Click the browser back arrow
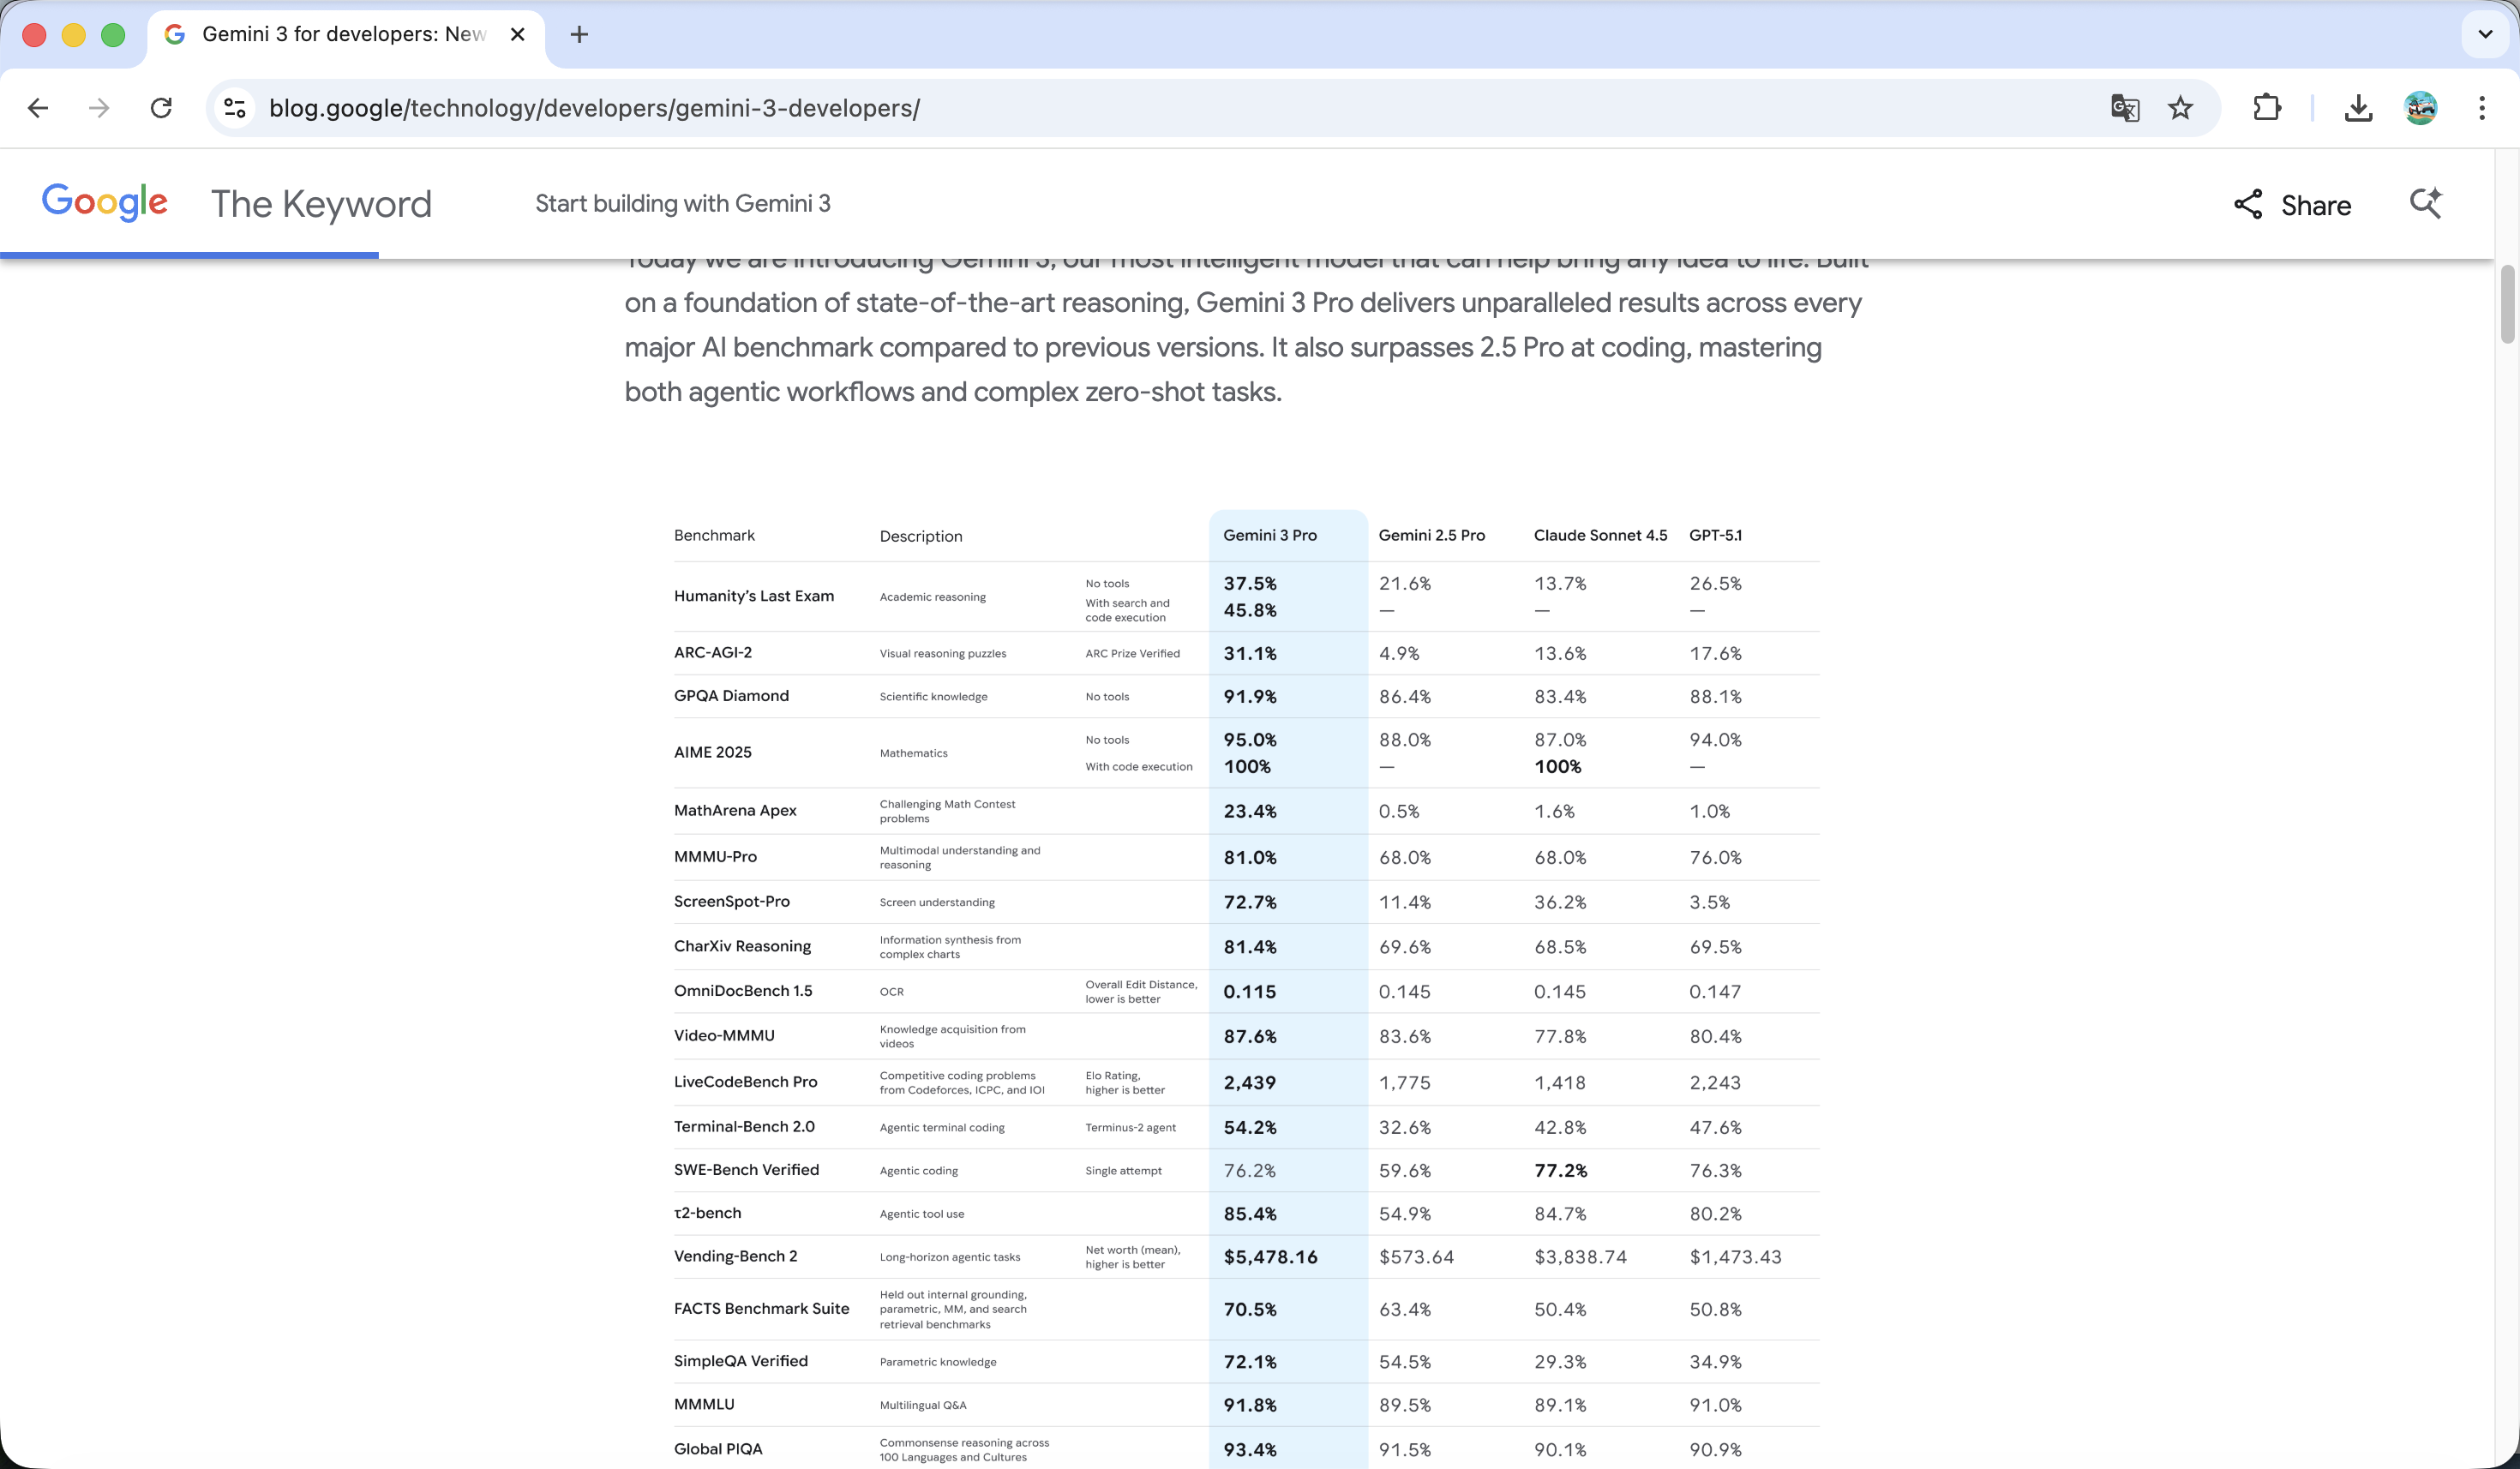This screenshot has width=2520, height=1469. [x=38, y=108]
